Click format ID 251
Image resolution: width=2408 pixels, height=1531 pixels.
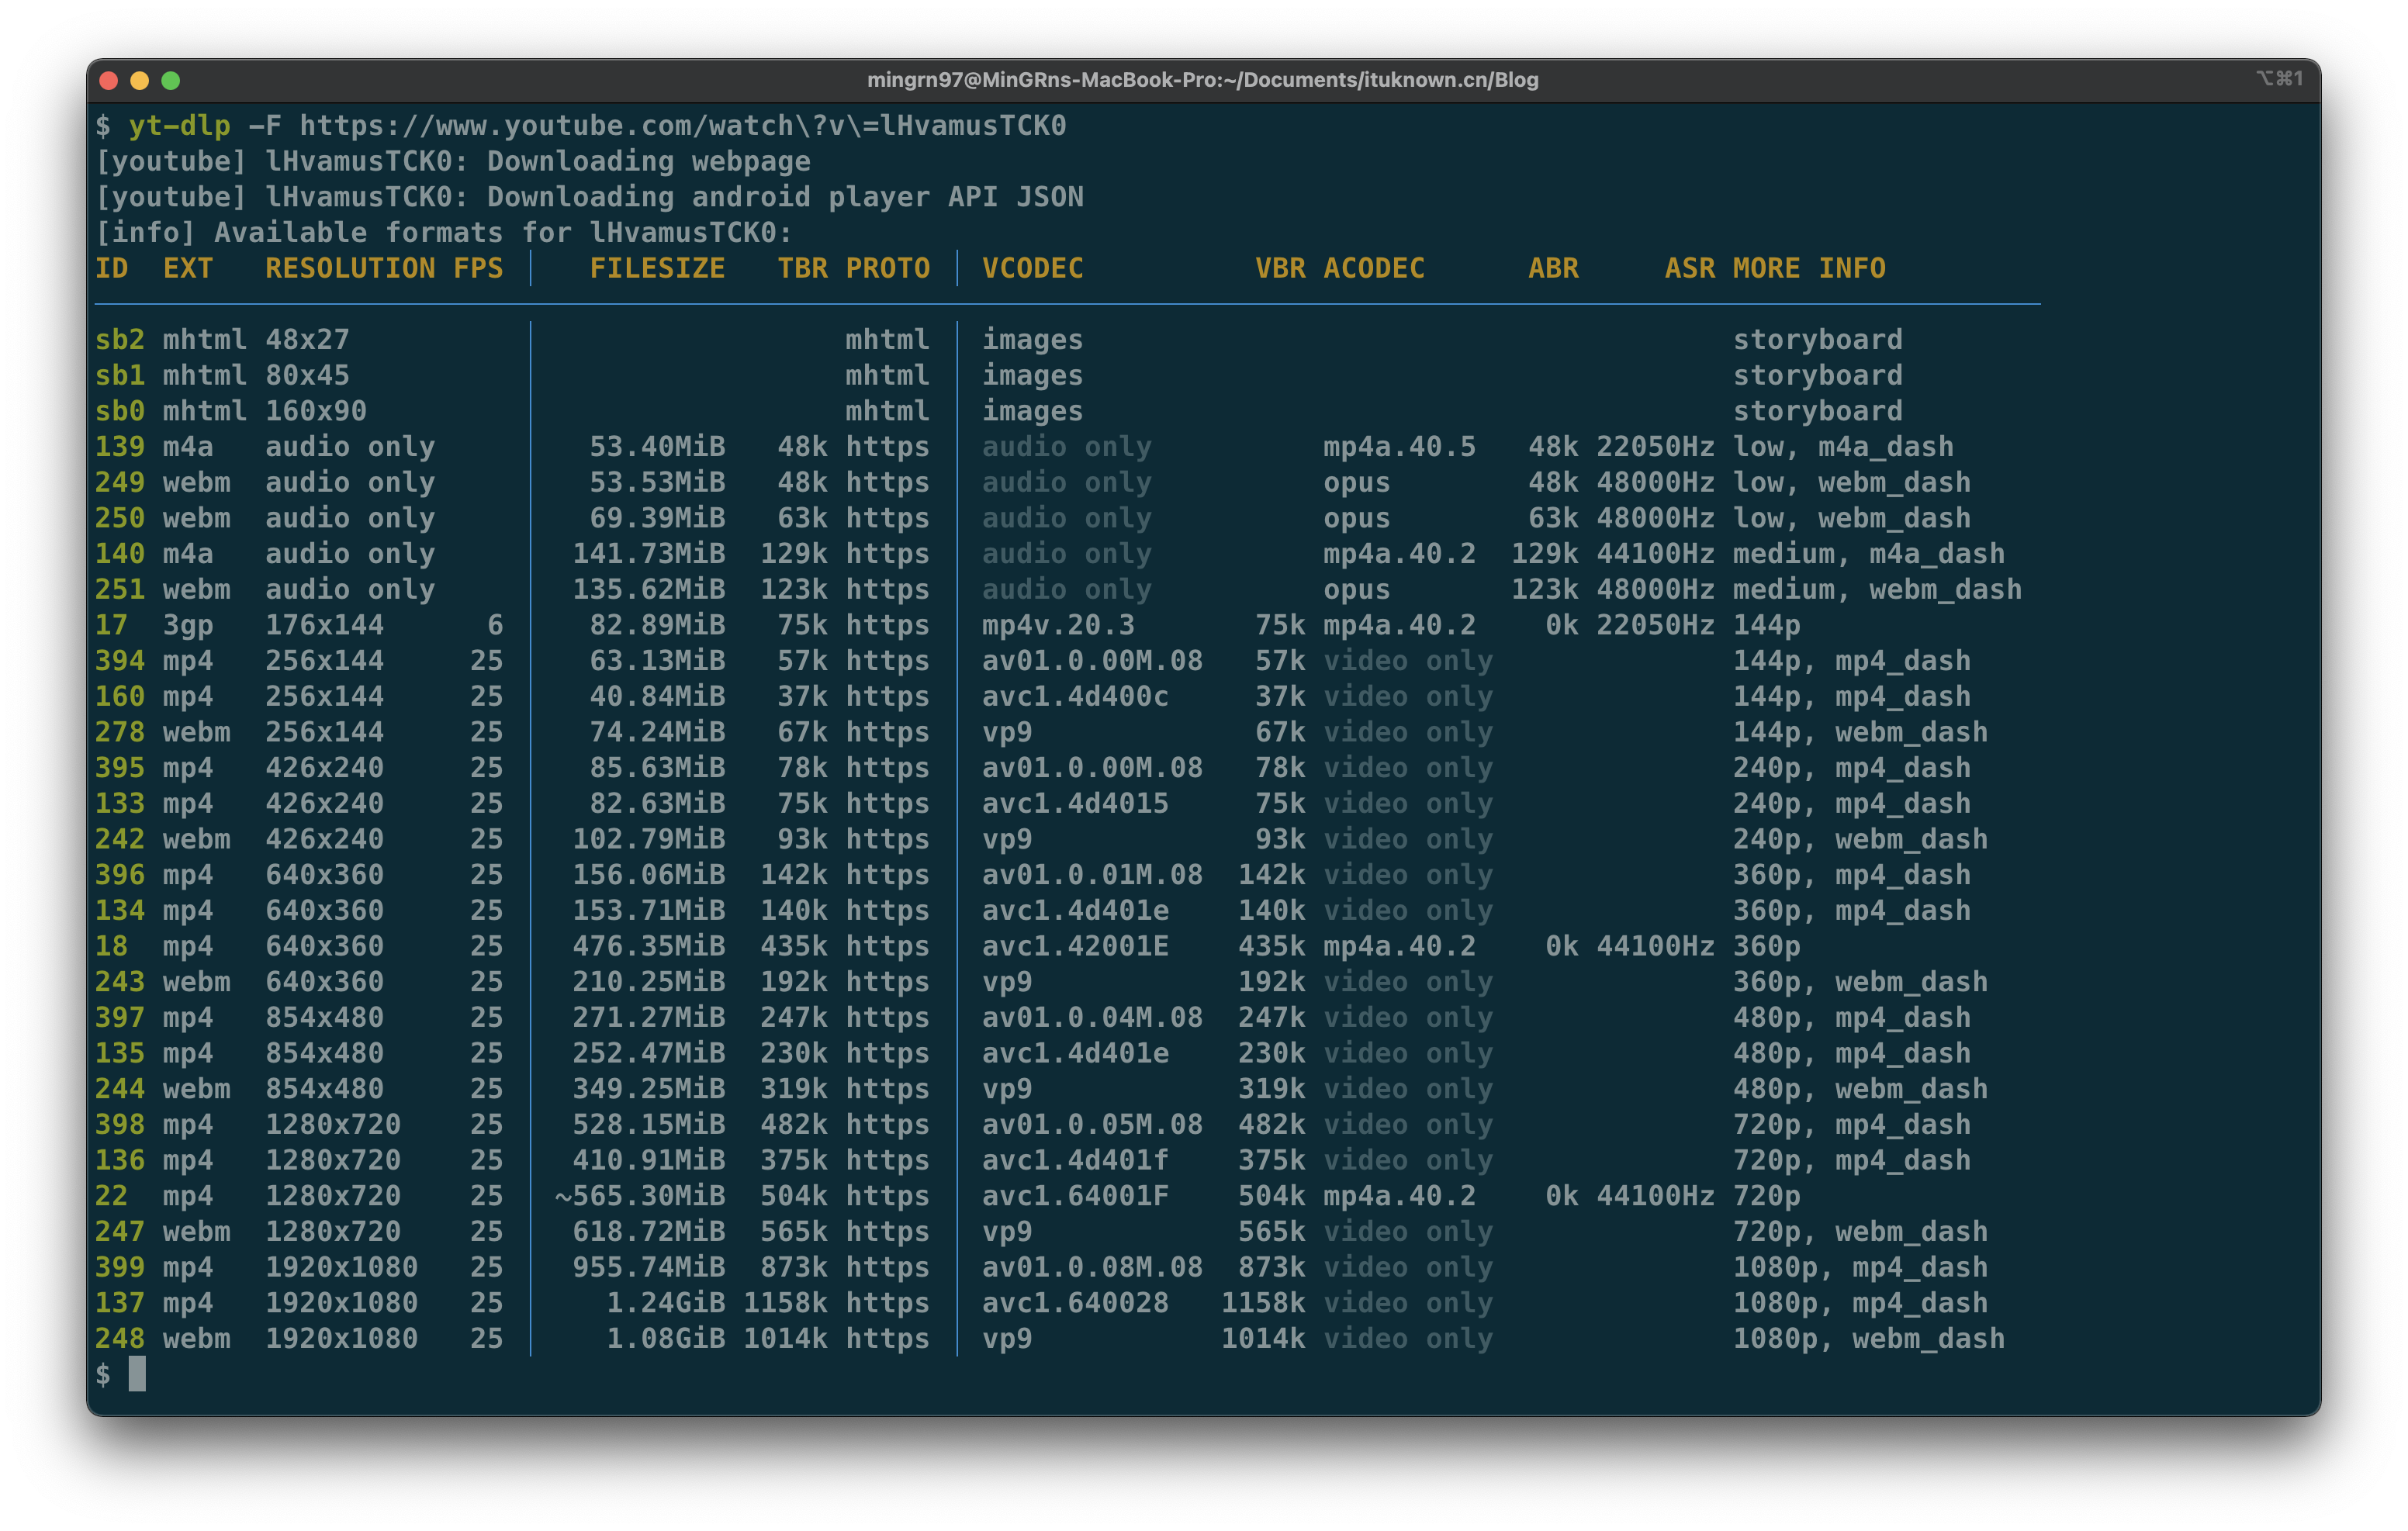tap(120, 589)
